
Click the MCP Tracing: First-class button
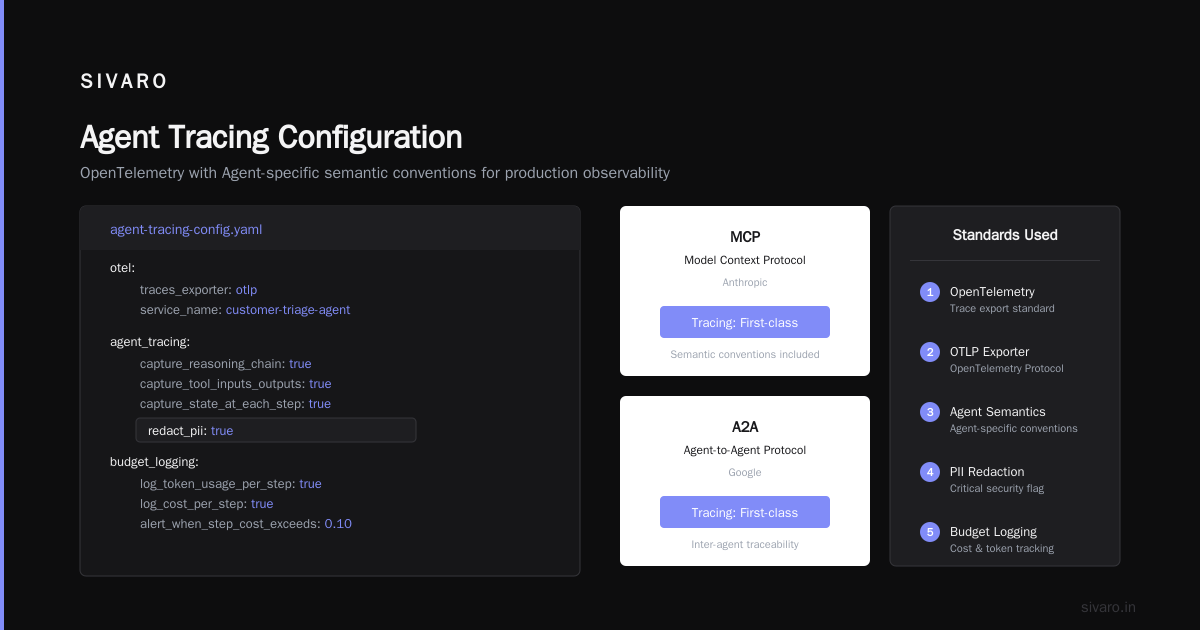click(745, 322)
